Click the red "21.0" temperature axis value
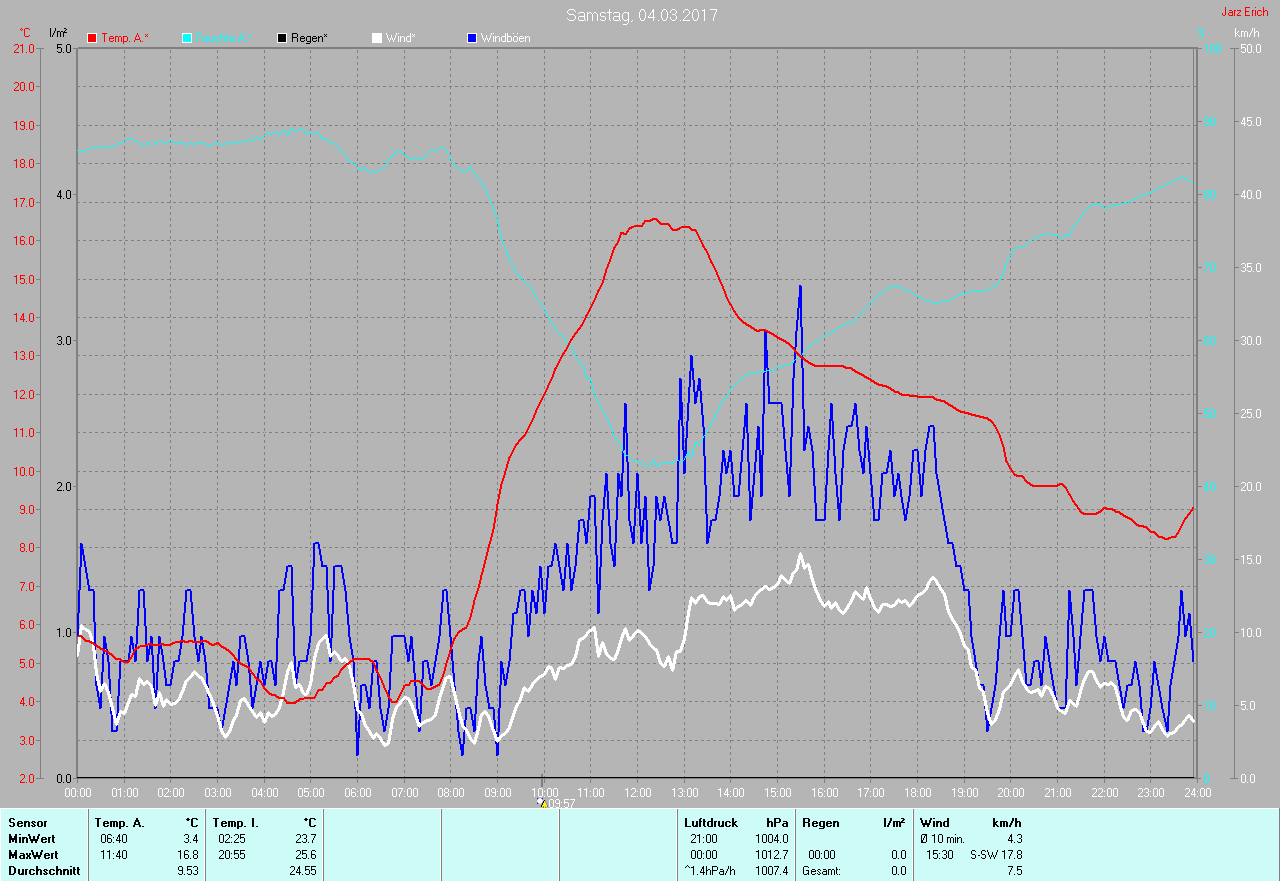This screenshot has height=881, width=1280. pos(23,48)
